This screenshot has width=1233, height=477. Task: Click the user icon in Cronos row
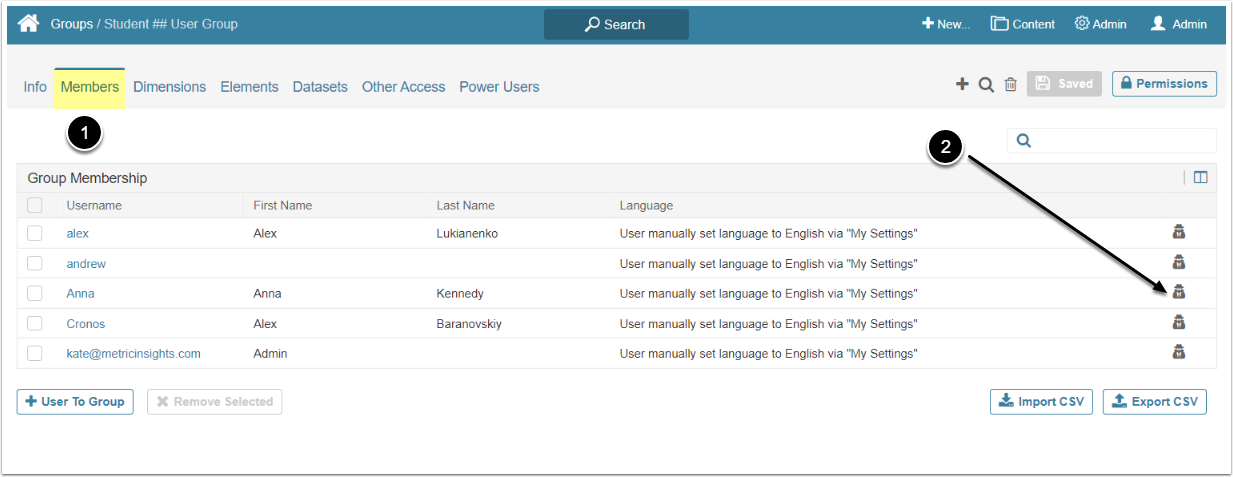tap(1178, 322)
